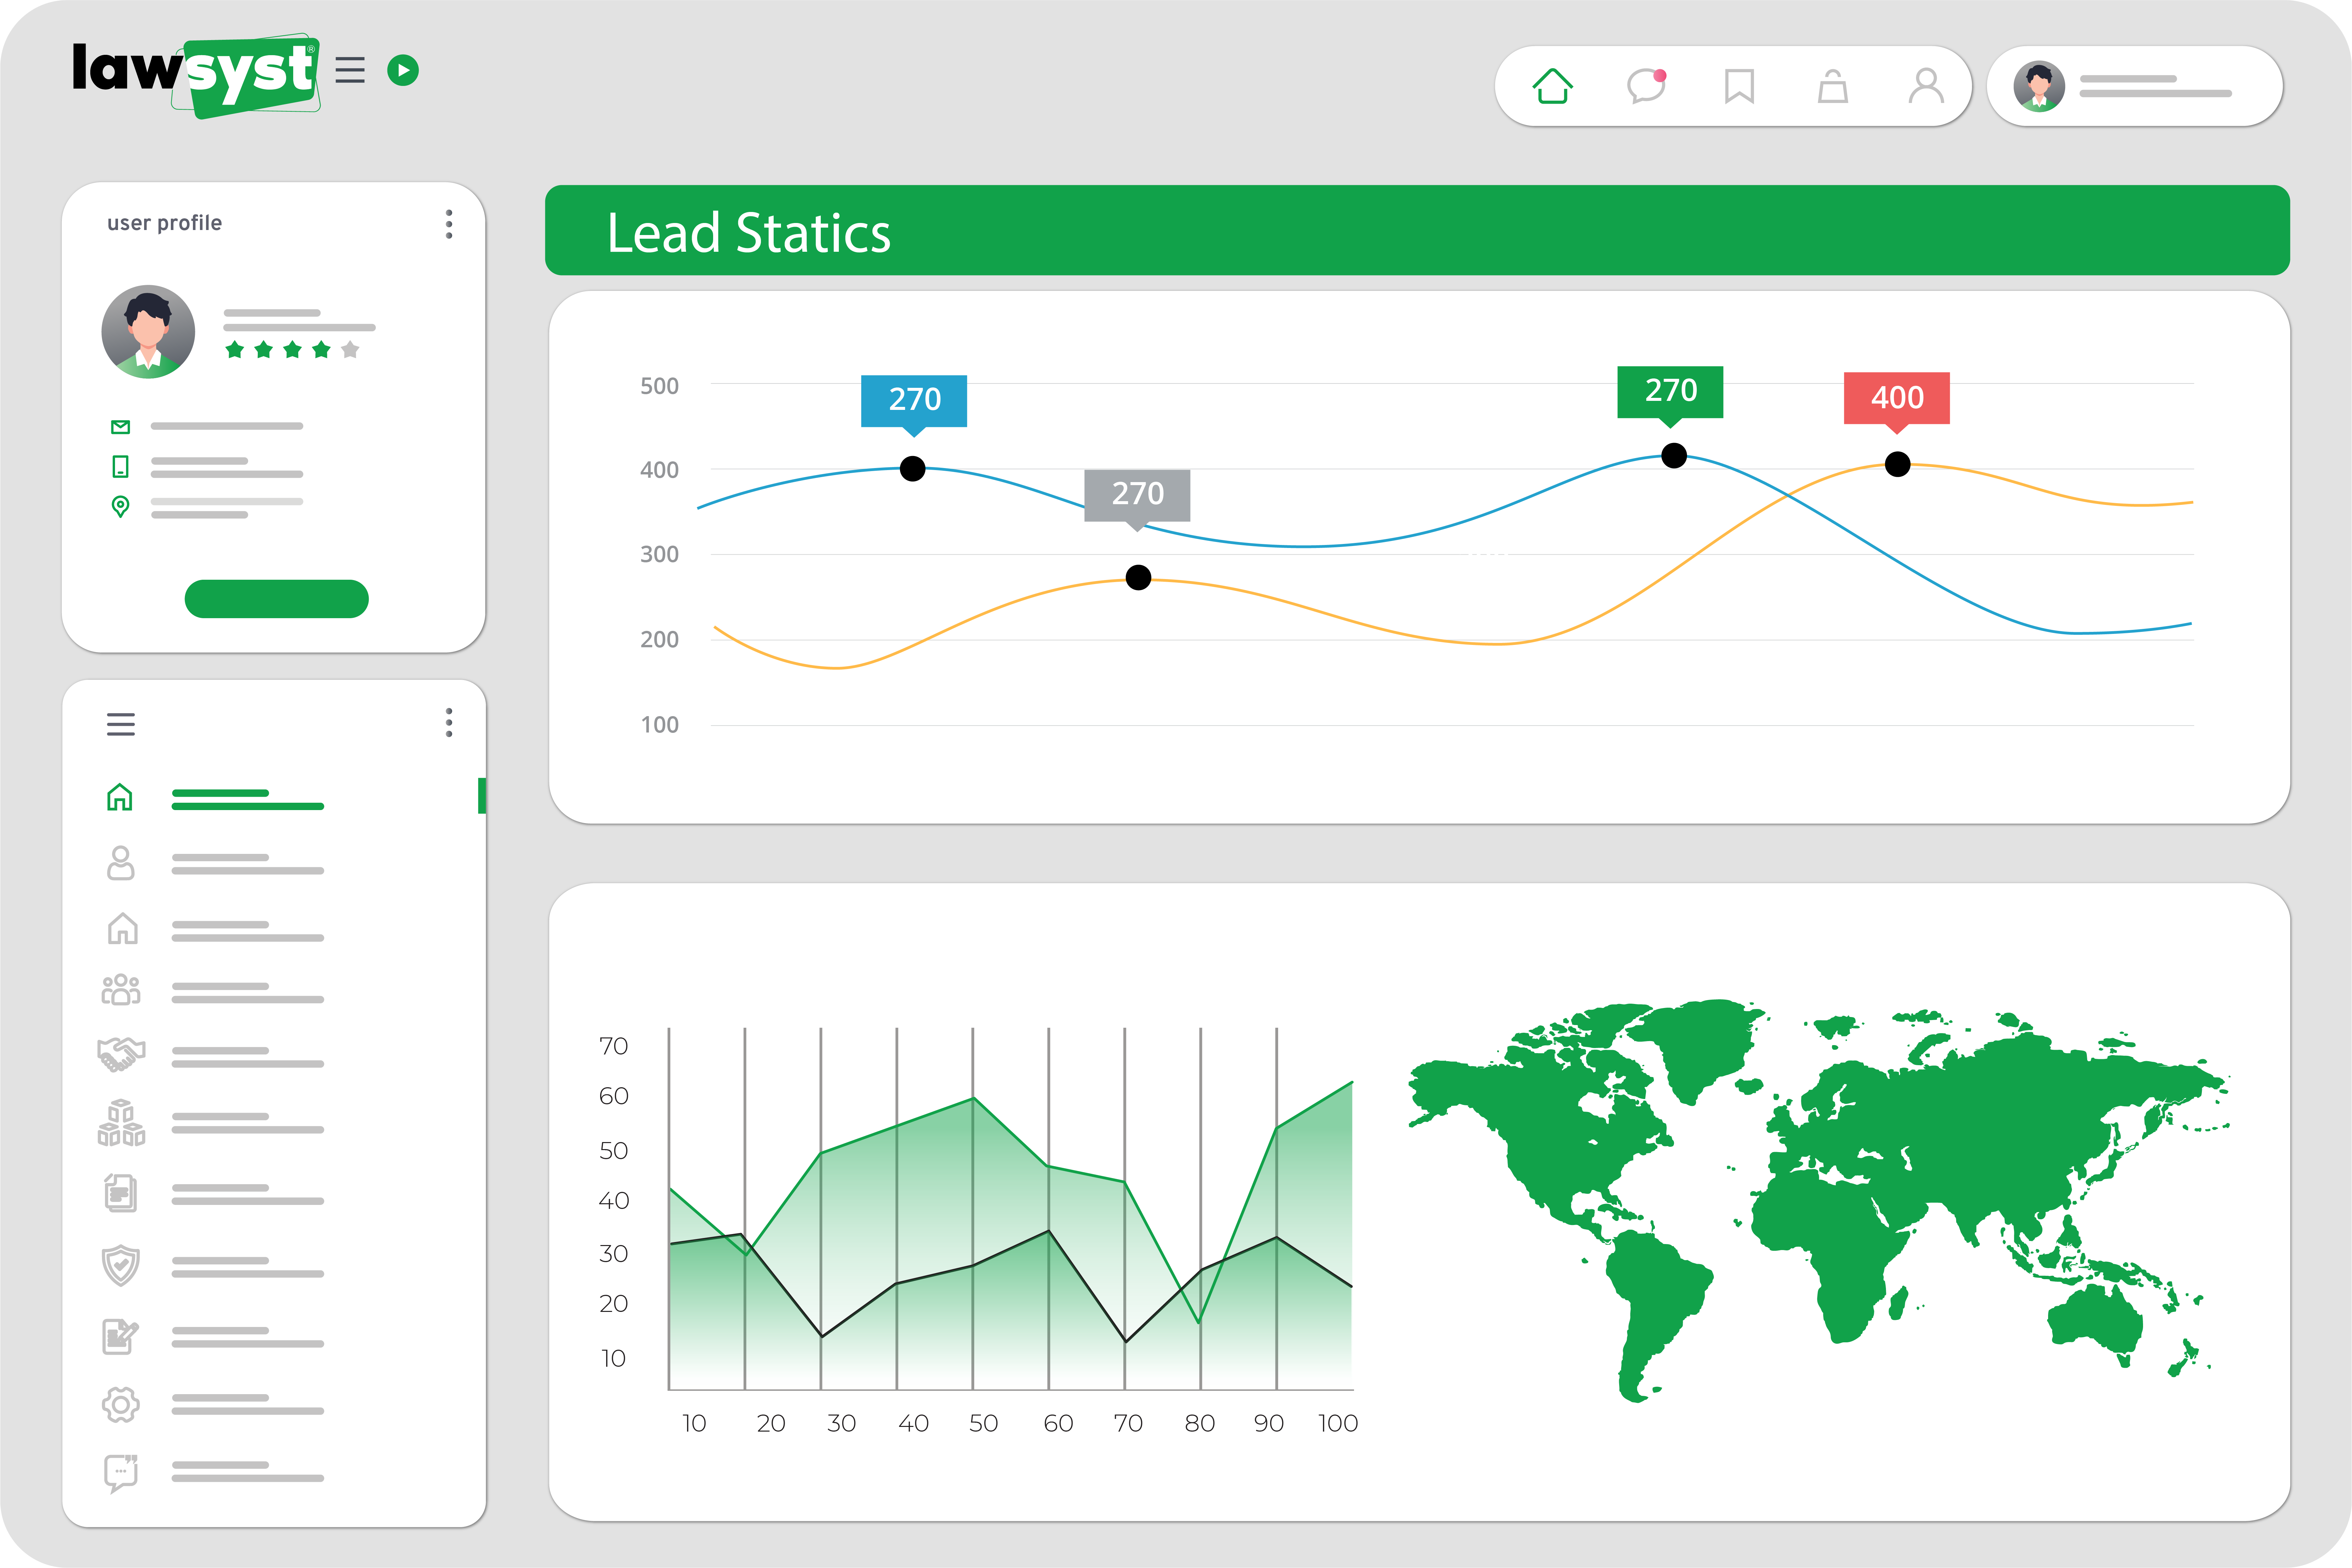Viewport: 2352px width, 1568px height.
Task: Open the user profile card three-dot menu
Action: pos(449,224)
